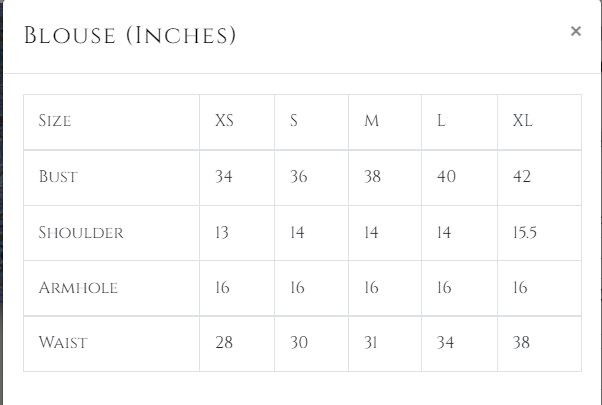Select the Armhole row label
602x405 pixels.
click(x=78, y=288)
